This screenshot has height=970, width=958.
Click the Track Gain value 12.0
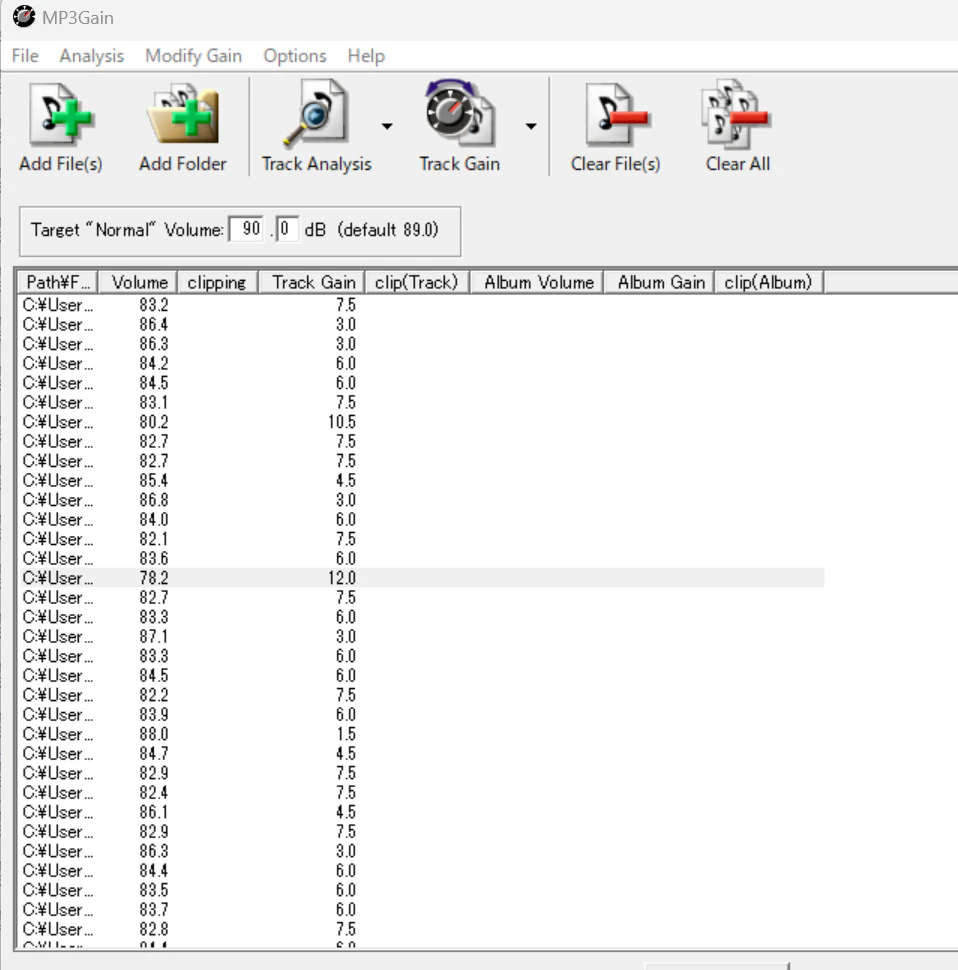click(x=342, y=578)
